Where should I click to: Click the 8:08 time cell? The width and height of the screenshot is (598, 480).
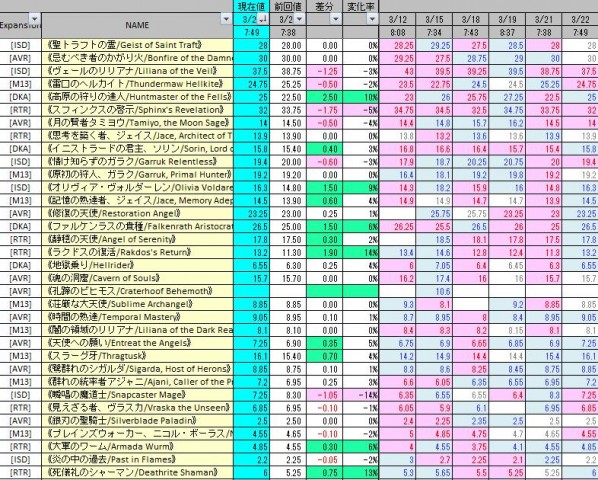(397, 32)
